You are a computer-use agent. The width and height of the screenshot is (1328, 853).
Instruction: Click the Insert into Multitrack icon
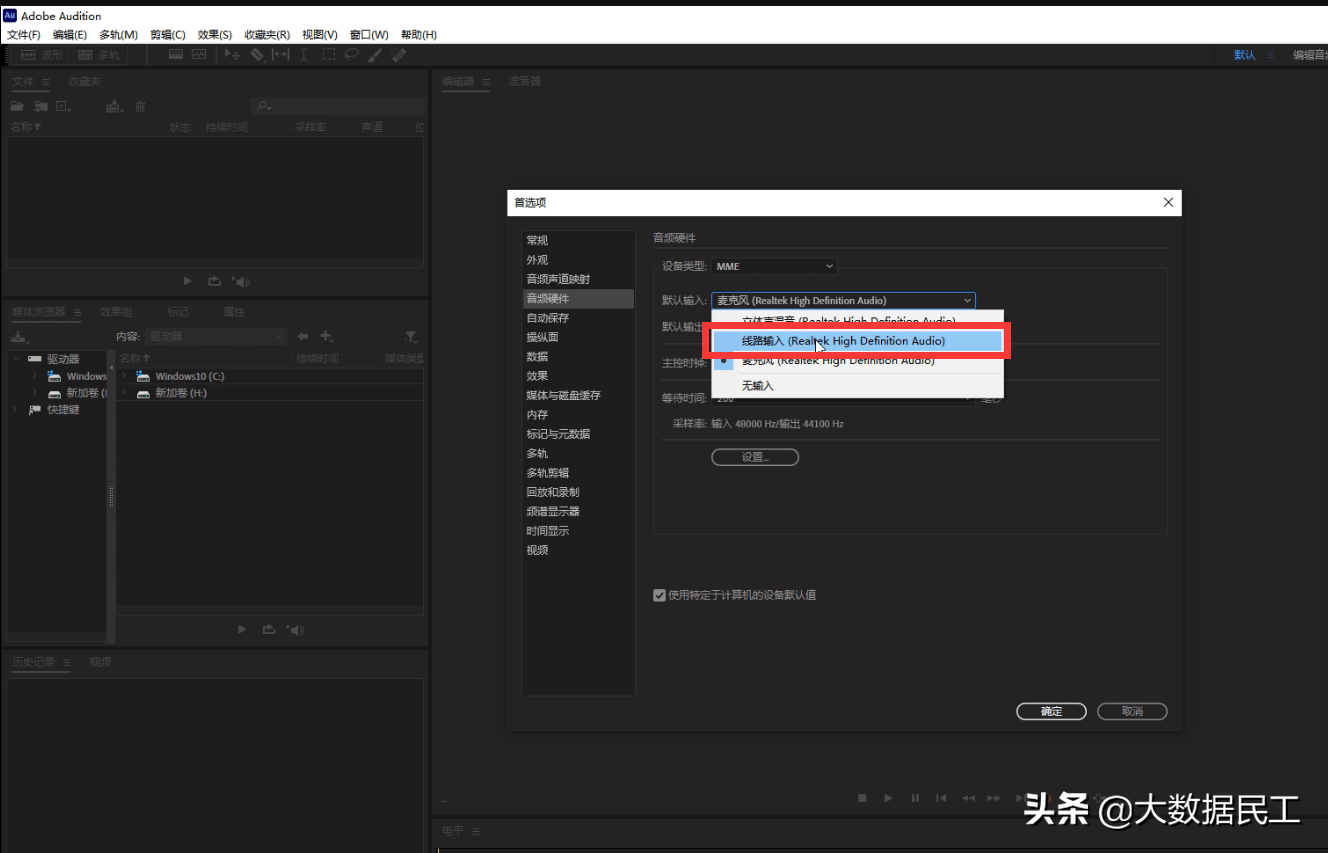(x=115, y=106)
